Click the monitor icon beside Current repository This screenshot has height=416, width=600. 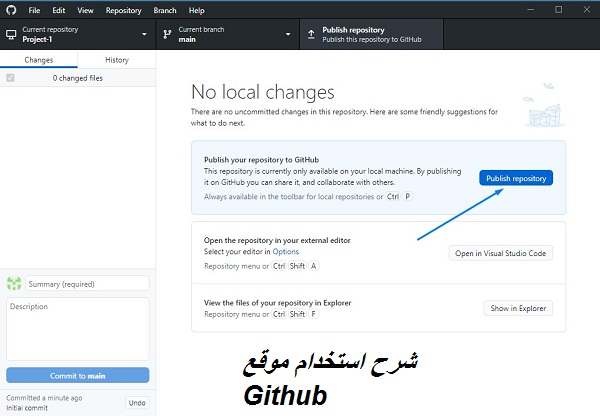11,35
